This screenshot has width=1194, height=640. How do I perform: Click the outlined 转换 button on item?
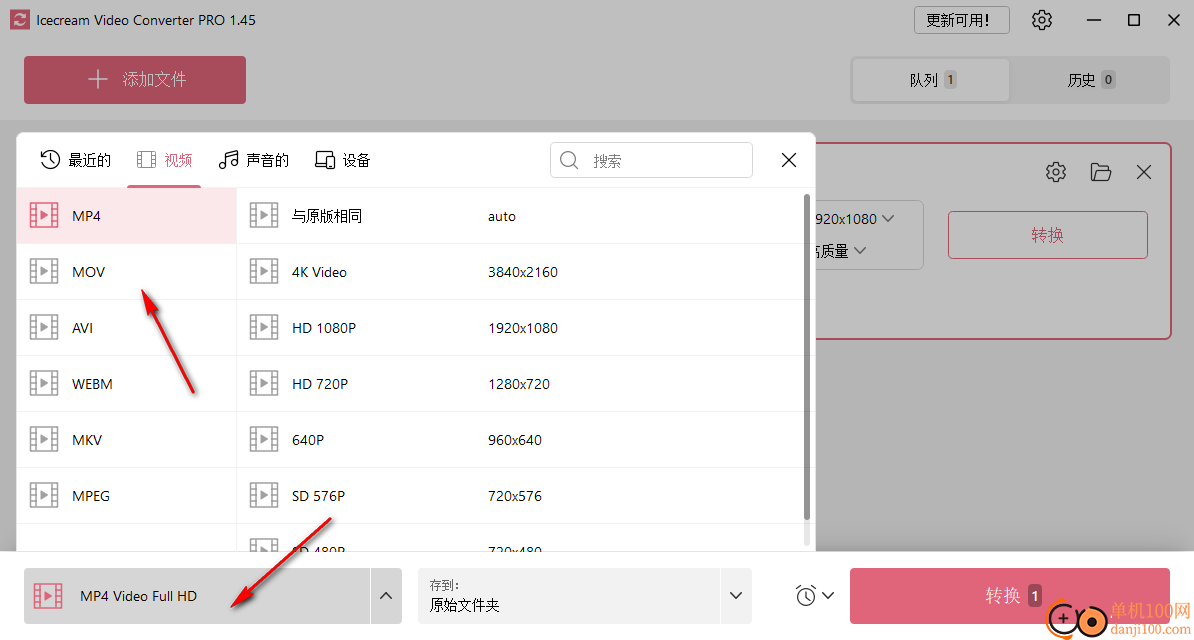point(1047,235)
